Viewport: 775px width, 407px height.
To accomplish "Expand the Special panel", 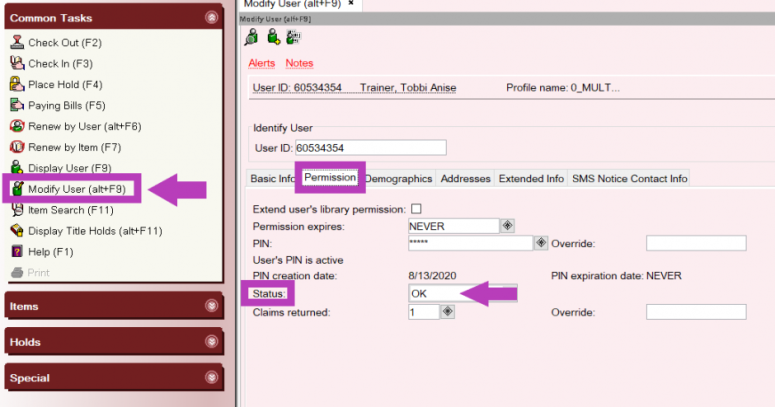I will pos(212,377).
